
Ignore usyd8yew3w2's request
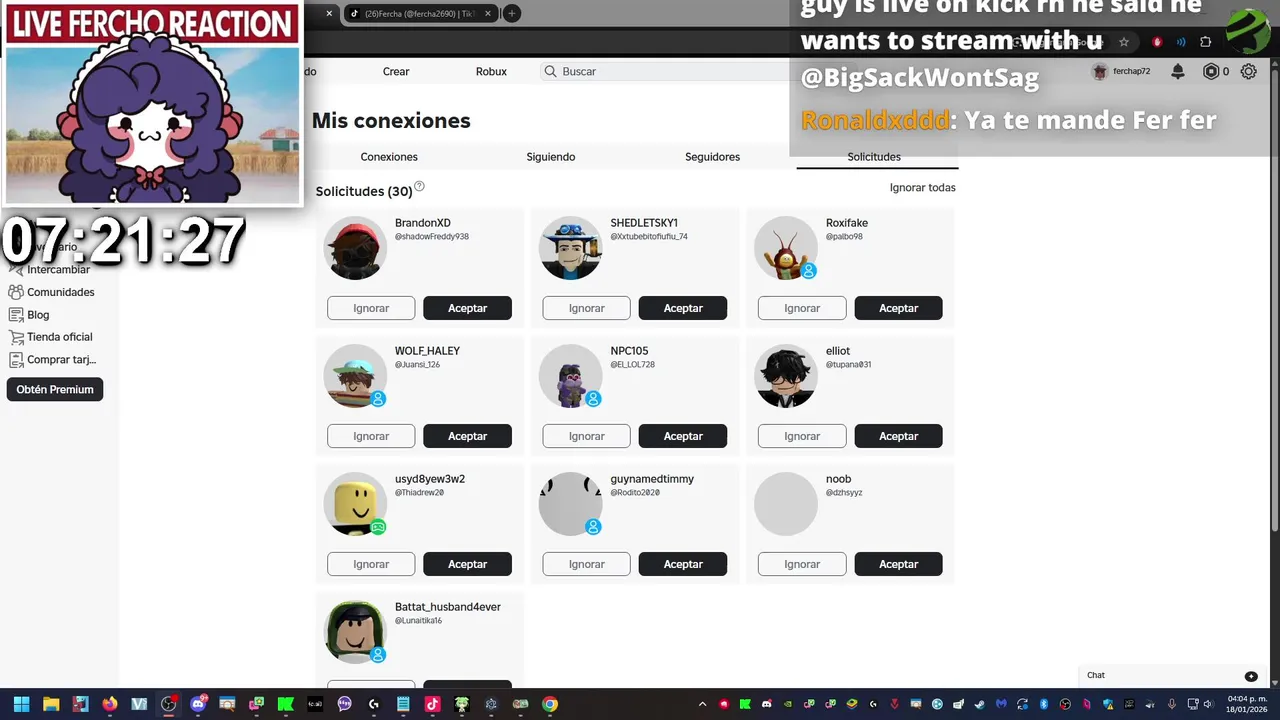point(371,564)
